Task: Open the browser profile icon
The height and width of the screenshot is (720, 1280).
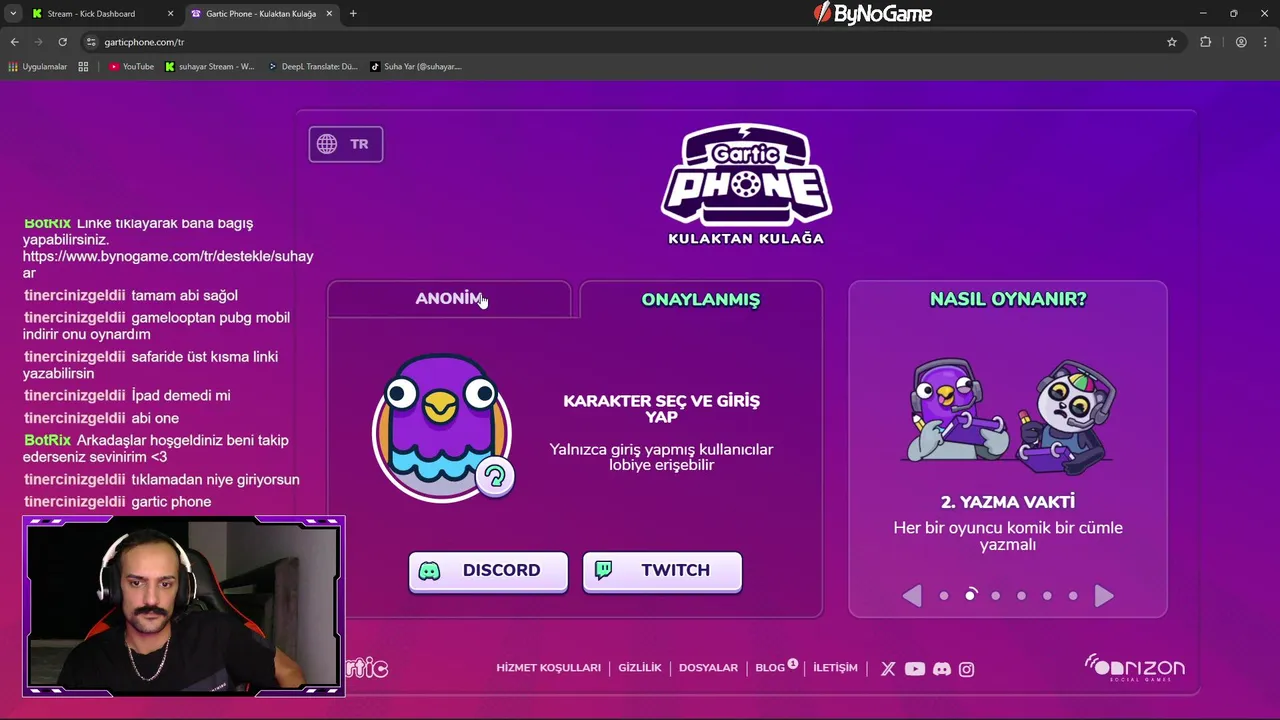Action: coord(1241,42)
